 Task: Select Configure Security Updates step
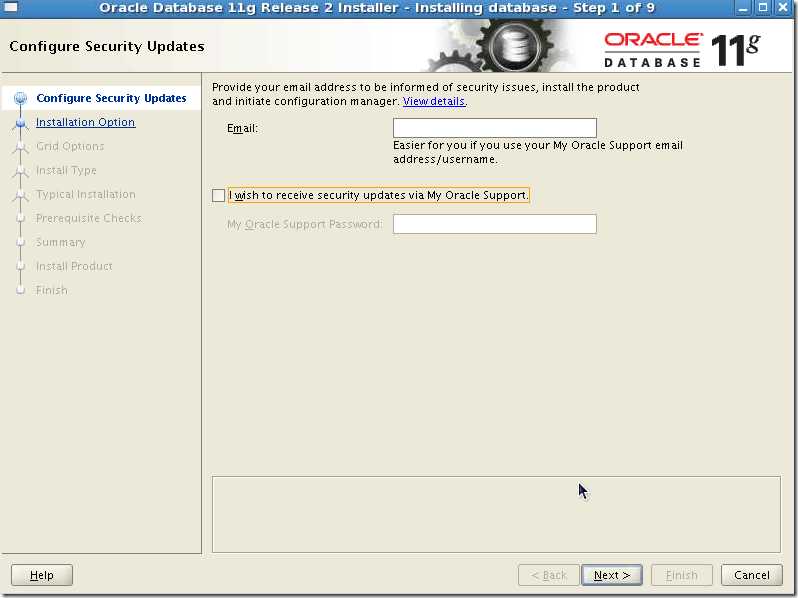pos(111,98)
